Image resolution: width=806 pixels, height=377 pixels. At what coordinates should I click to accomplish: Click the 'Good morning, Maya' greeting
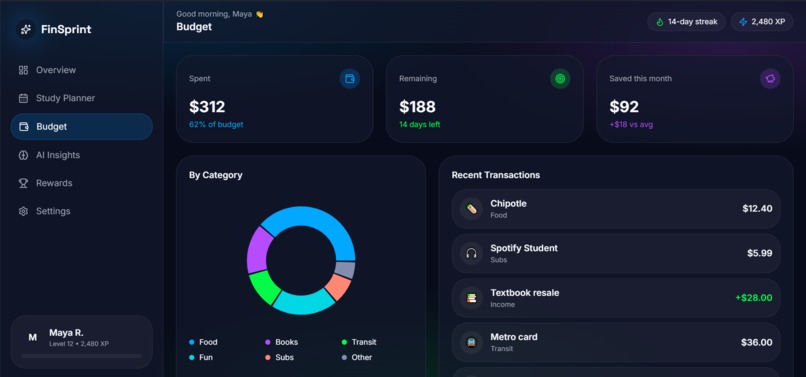219,14
